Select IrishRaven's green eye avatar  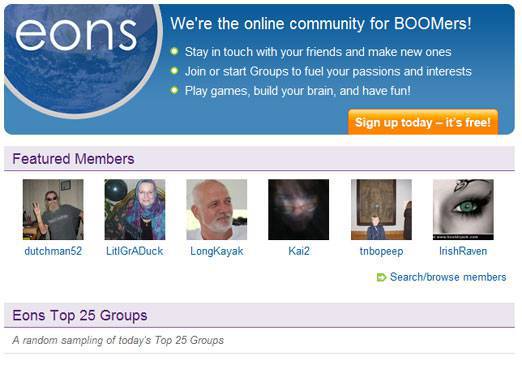[463, 210]
